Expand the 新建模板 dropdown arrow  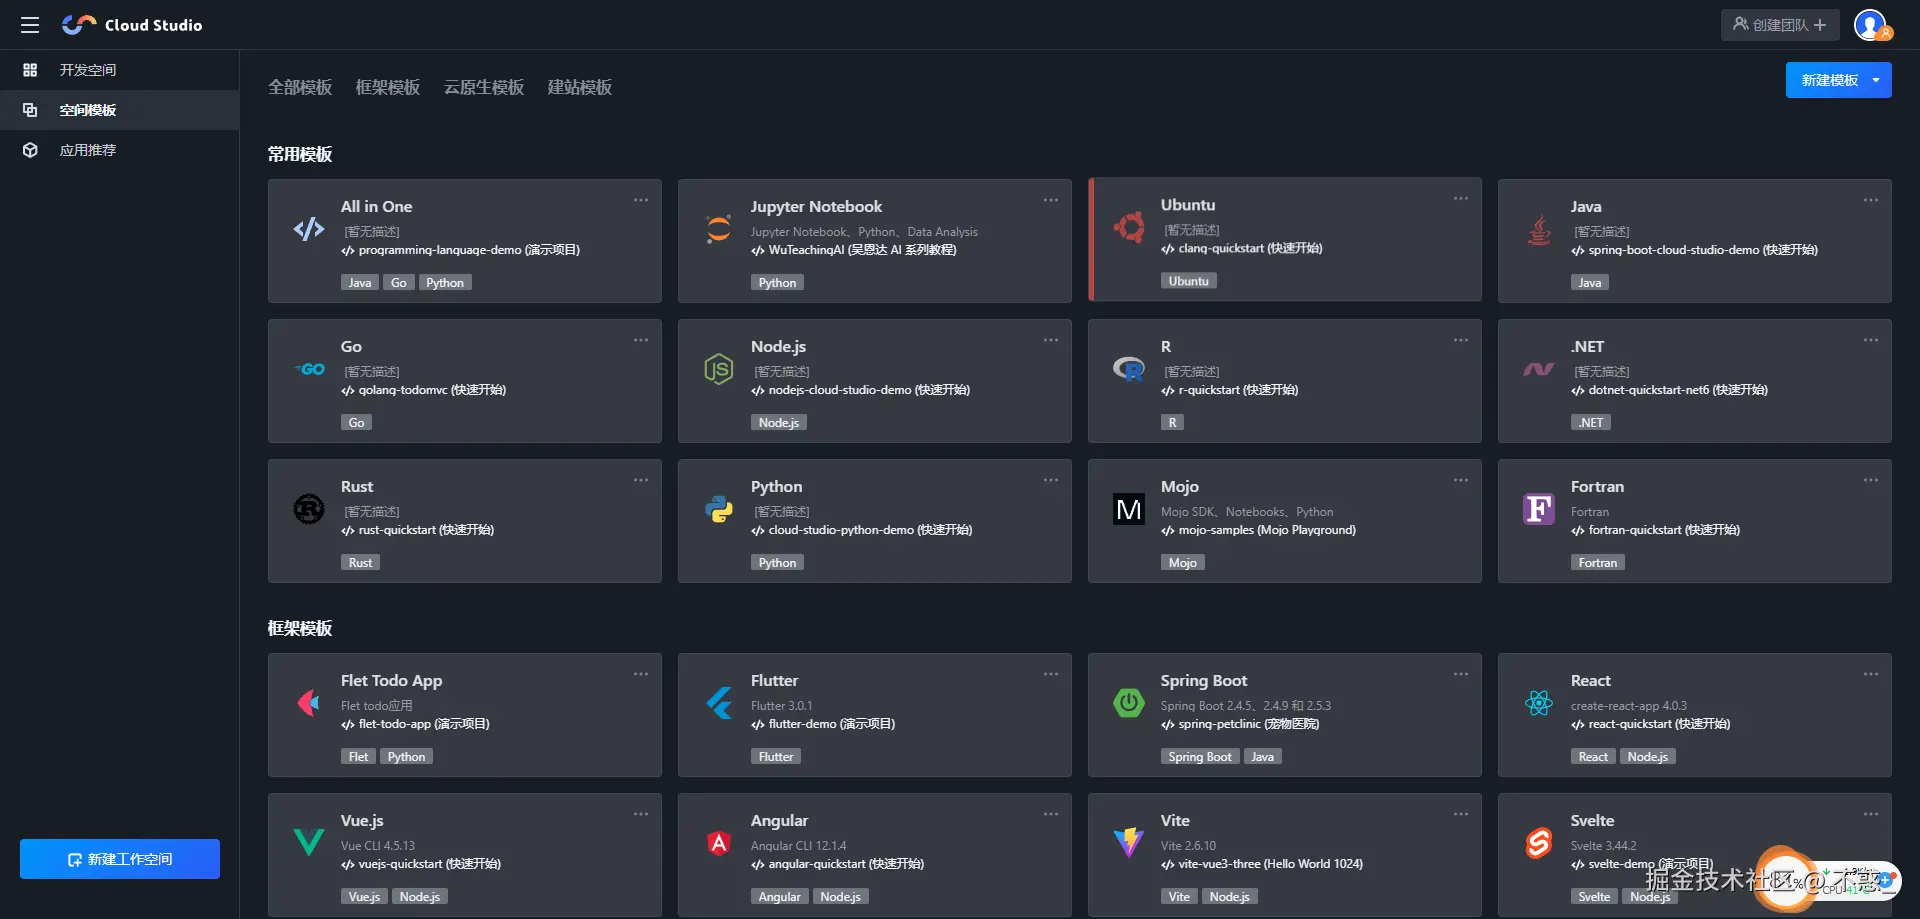[x=1876, y=80]
